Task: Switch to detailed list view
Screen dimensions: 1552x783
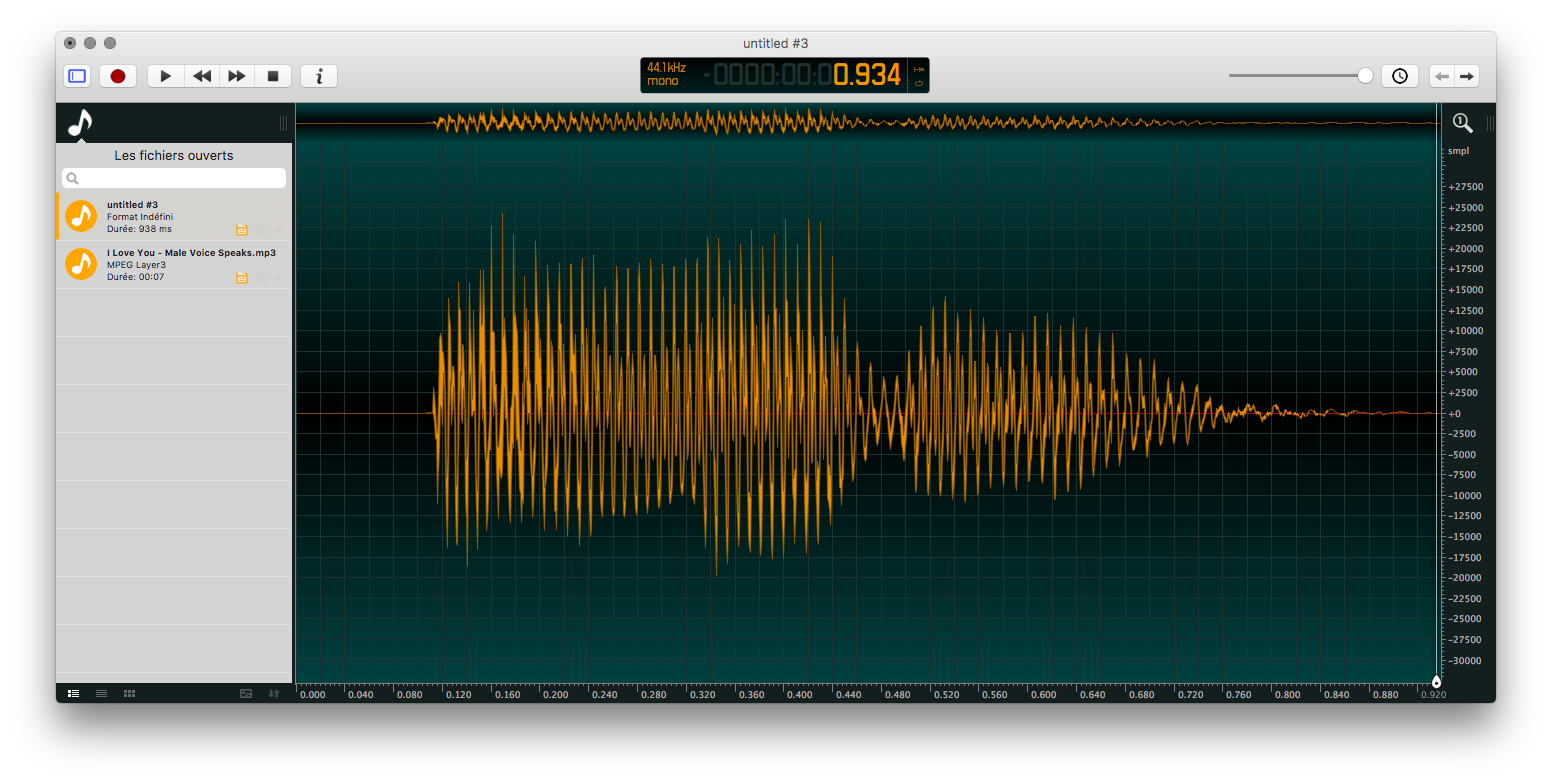Action: [73, 693]
